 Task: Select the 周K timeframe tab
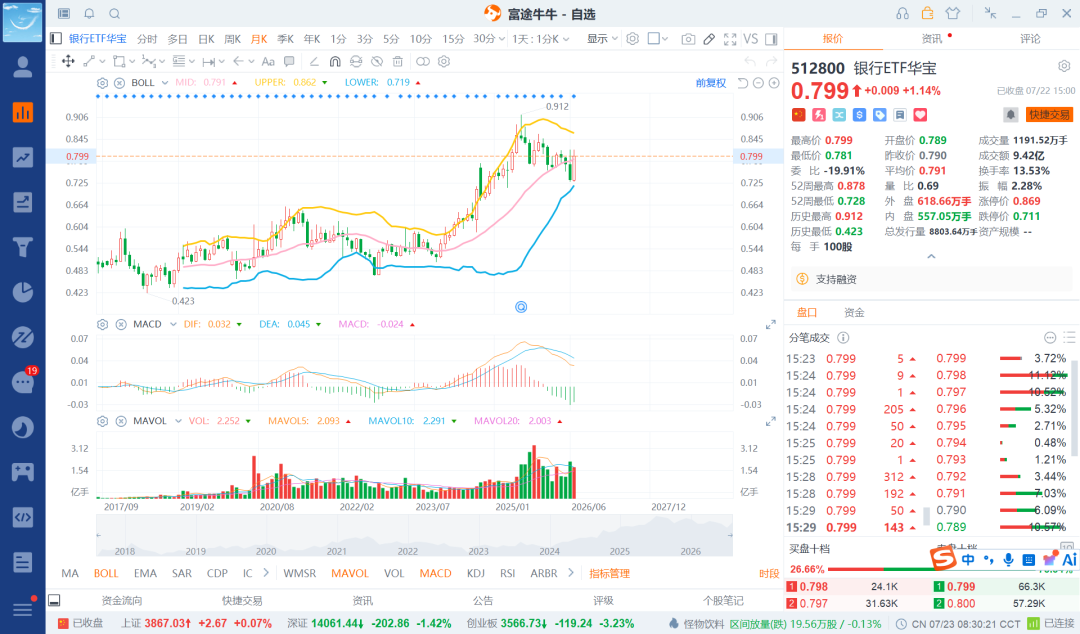tap(233, 39)
